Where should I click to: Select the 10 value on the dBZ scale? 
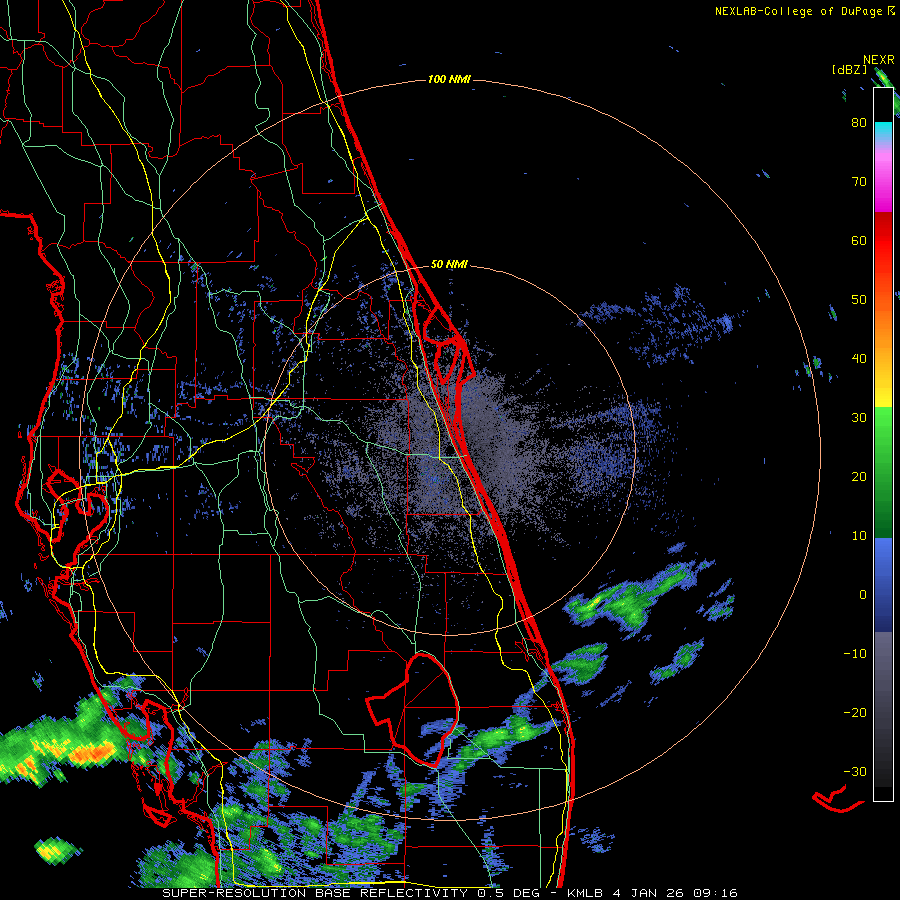[859, 536]
